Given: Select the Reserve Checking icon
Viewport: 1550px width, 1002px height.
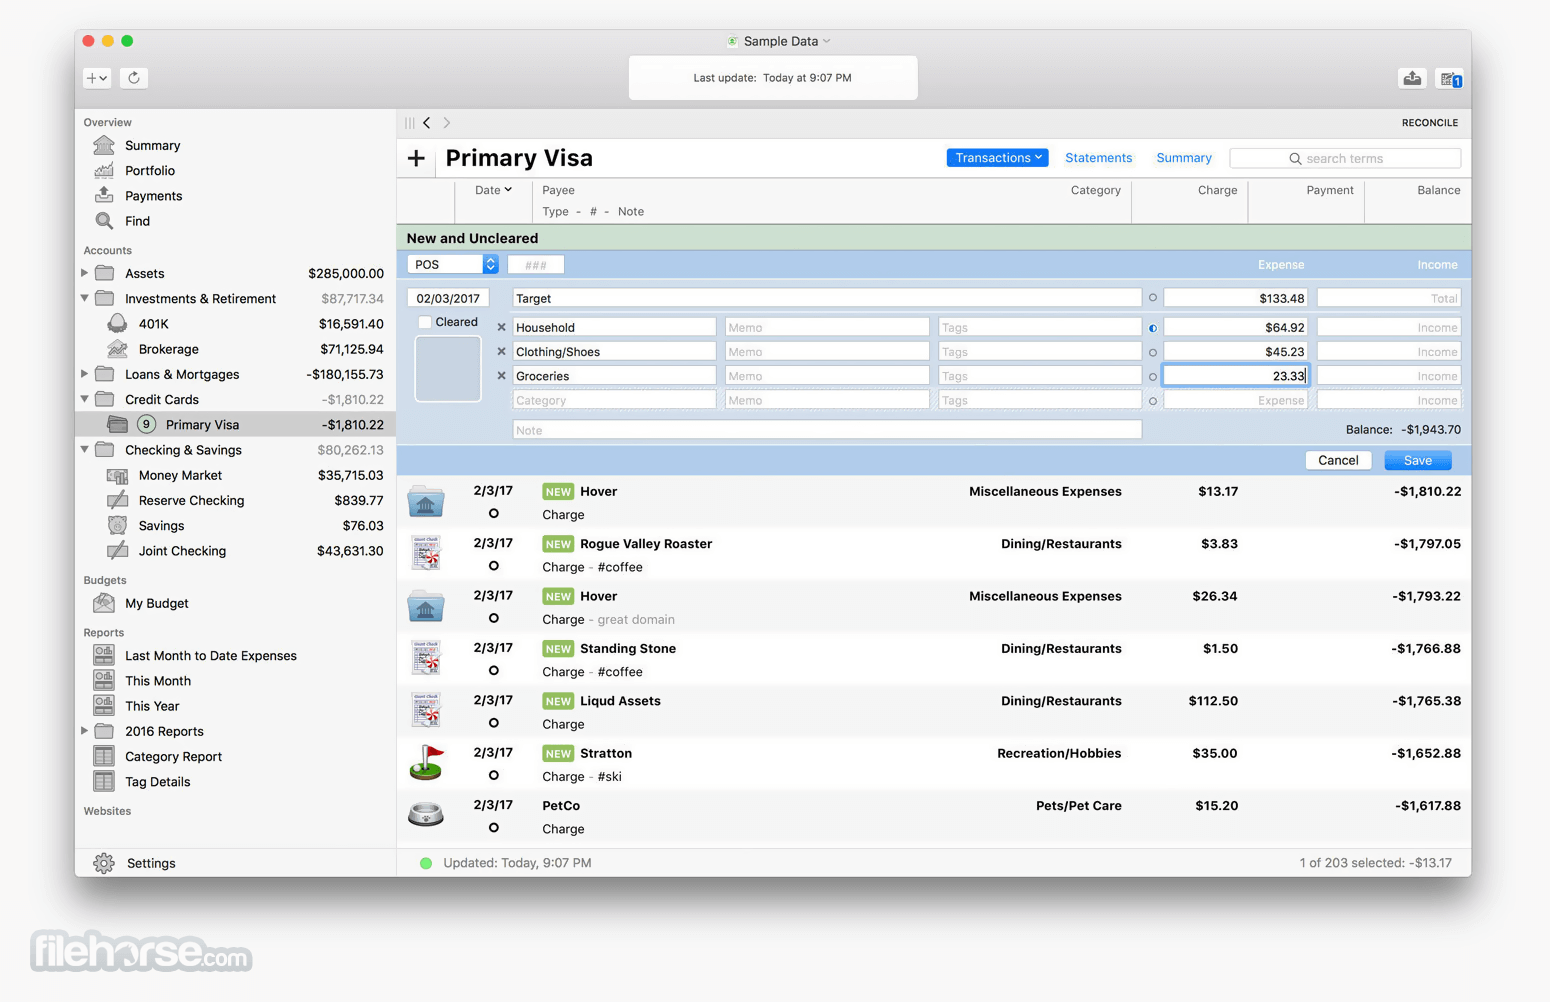Looking at the screenshot, I should [x=117, y=500].
